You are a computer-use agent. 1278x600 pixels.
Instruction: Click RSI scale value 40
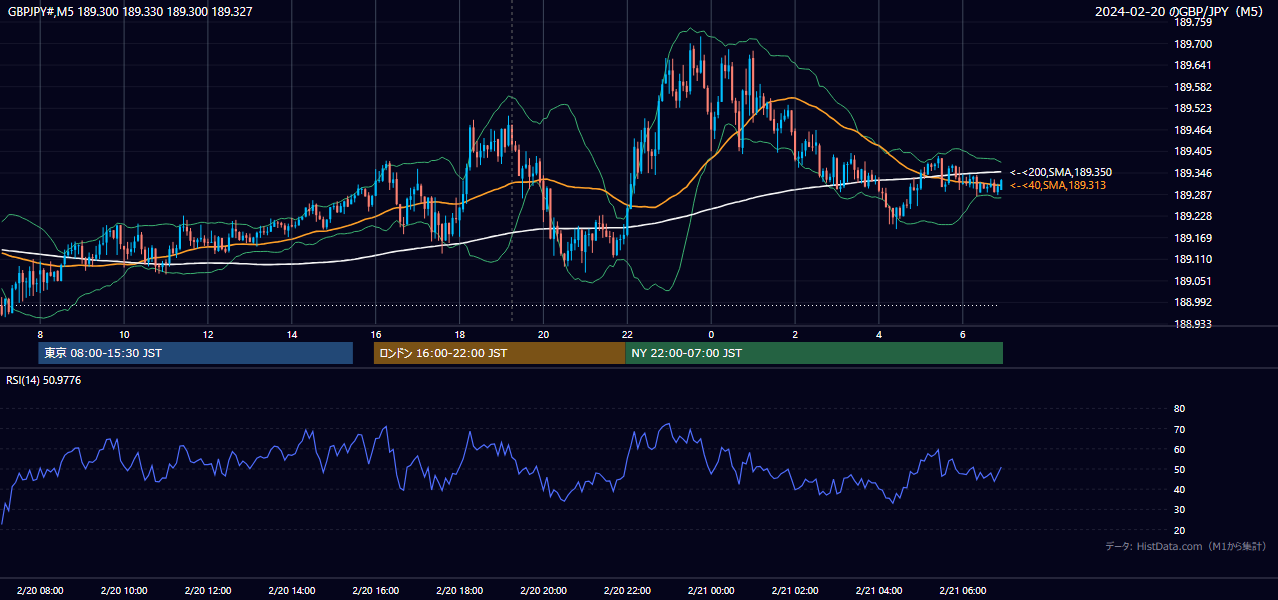coord(1179,489)
